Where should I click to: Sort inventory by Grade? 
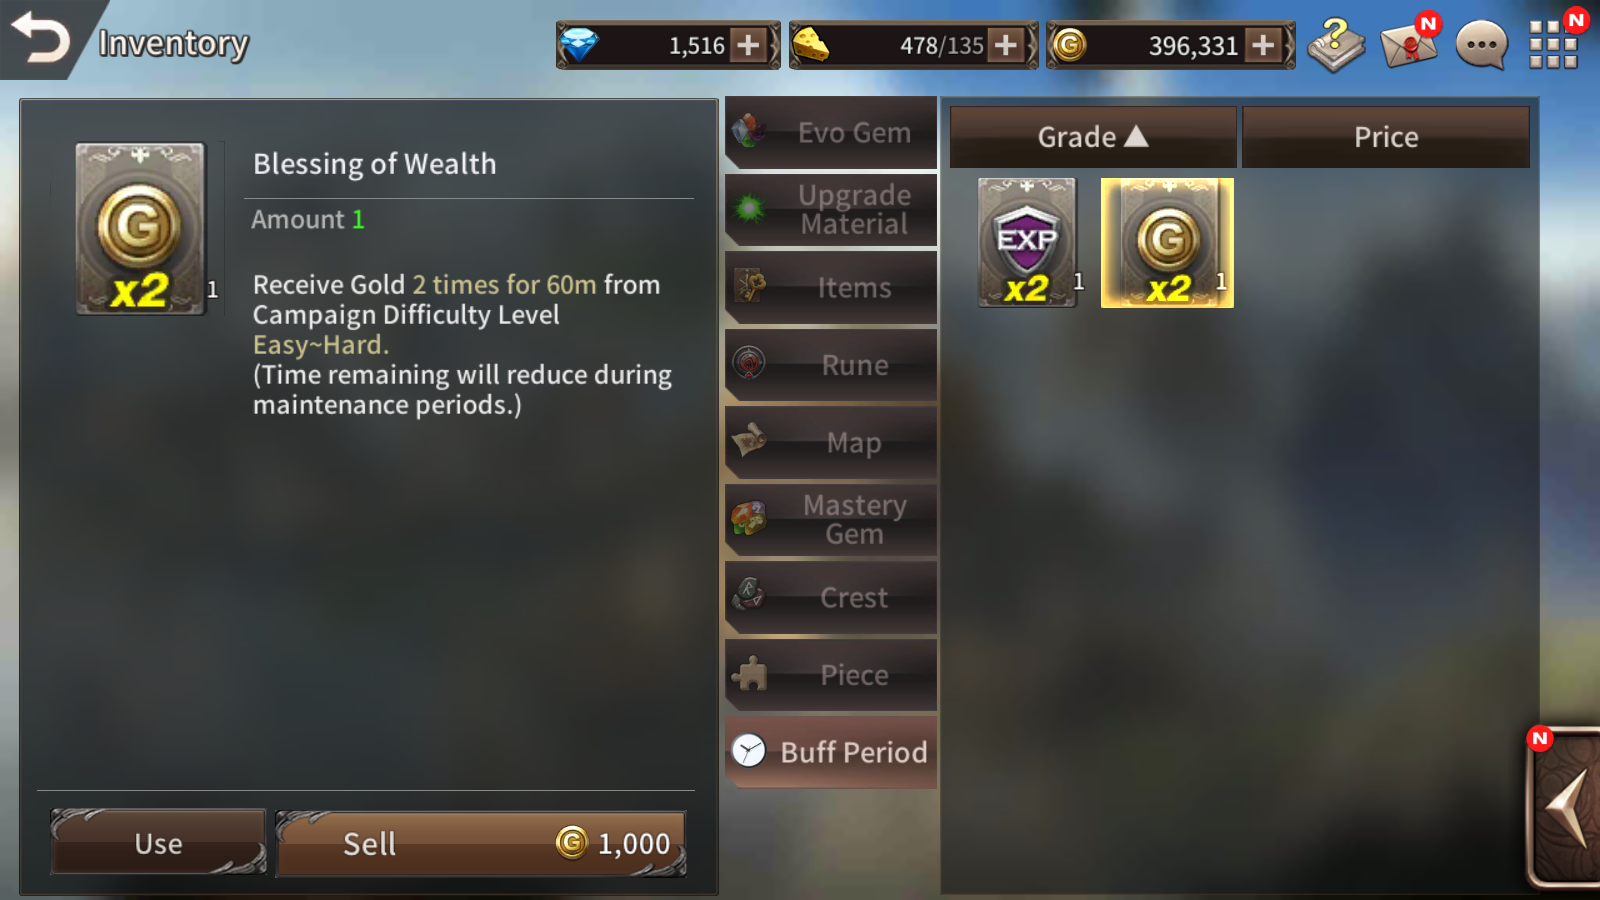[x=1092, y=137]
